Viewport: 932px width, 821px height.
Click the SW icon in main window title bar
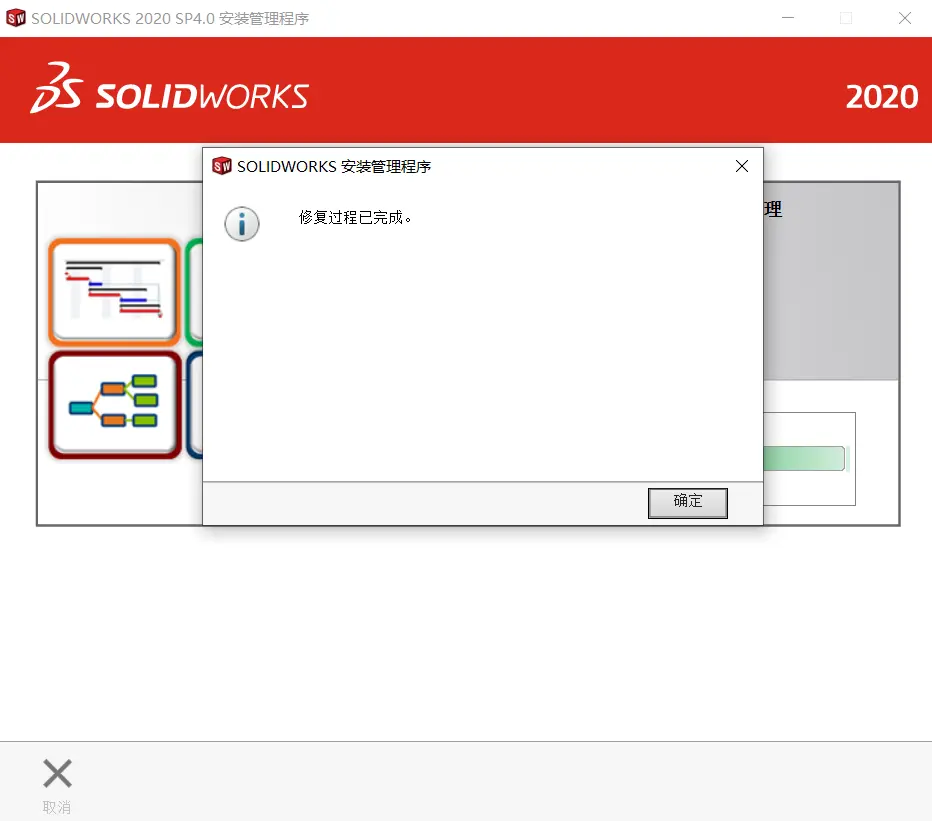(16, 18)
